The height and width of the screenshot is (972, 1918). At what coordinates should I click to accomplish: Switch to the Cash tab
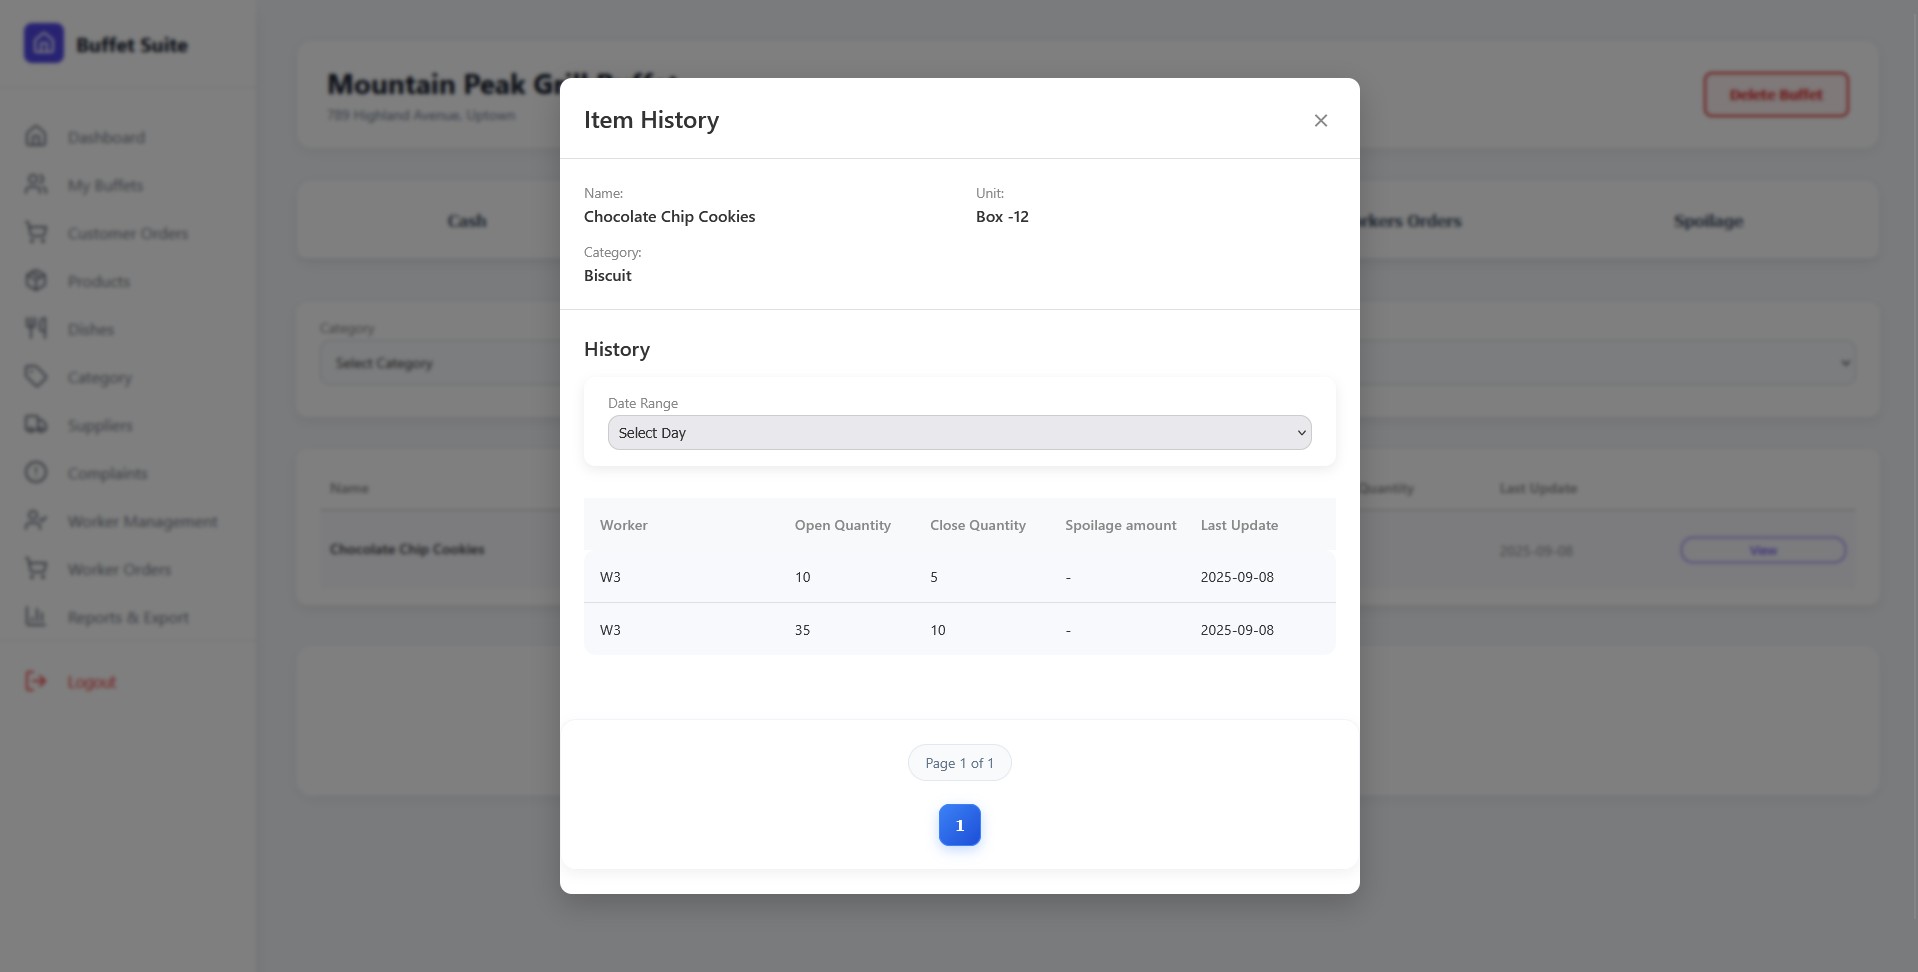pyautogui.click(x=466, y=221)
